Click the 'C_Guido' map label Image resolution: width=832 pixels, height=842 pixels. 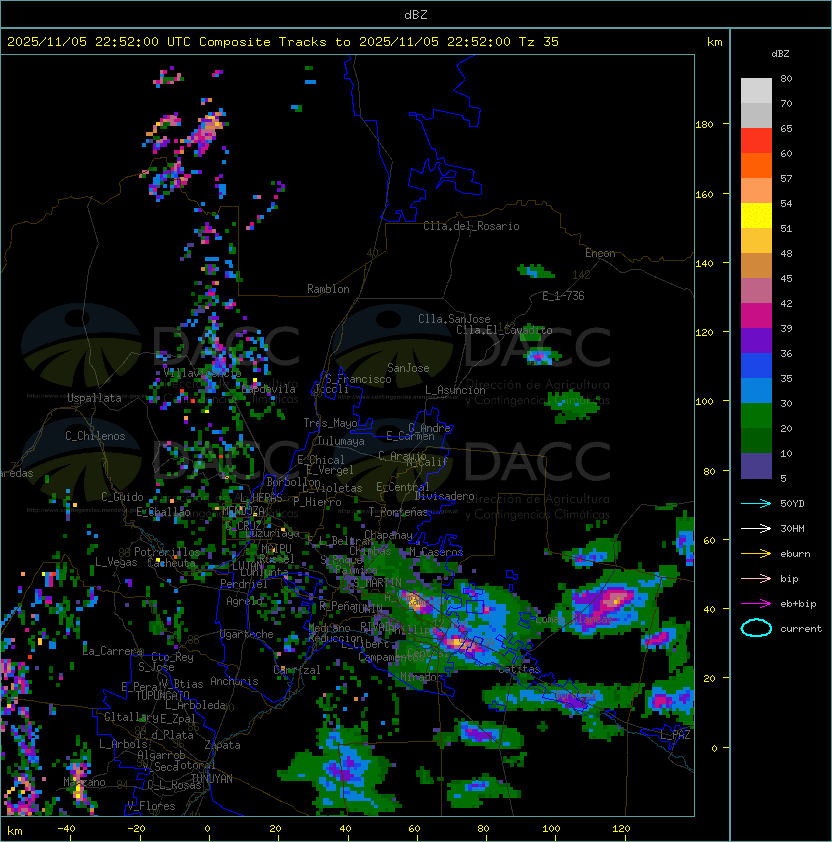pos(122,497)
